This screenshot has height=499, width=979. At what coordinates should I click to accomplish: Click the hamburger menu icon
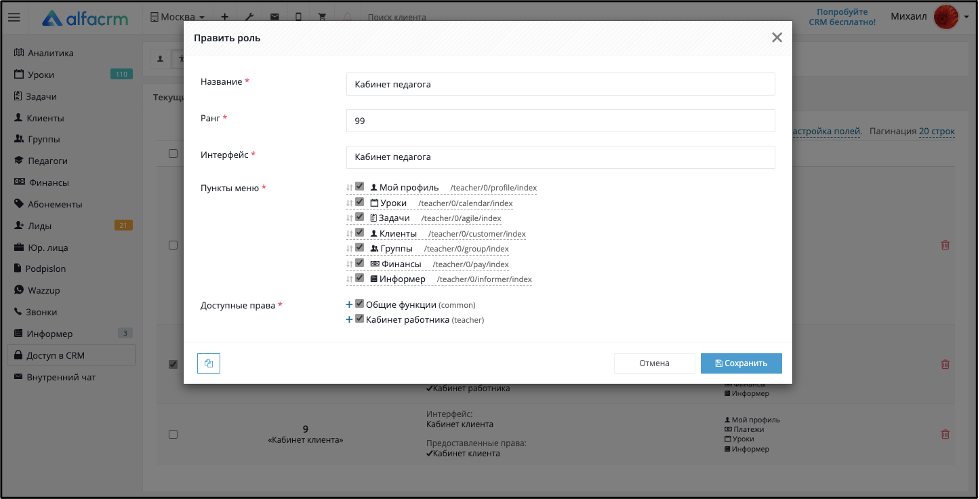tap(14, 17)
